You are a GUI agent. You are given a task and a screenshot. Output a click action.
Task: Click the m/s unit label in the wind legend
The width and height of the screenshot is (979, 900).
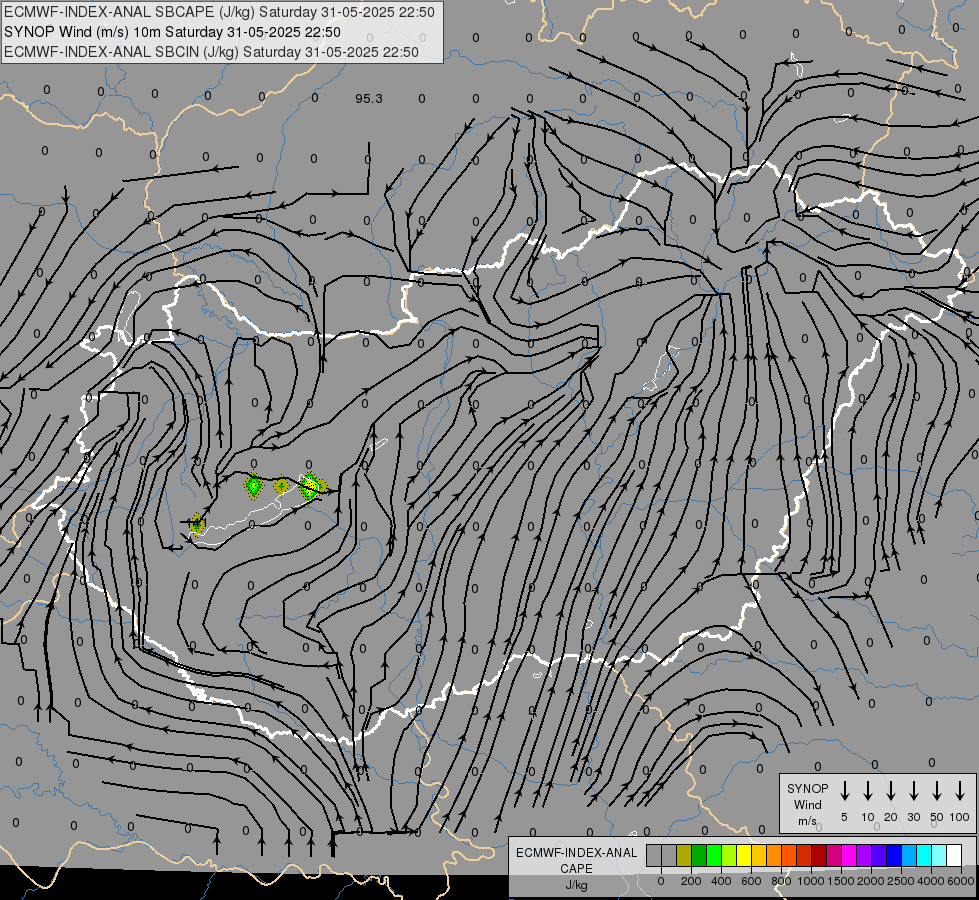coord(807,821)
